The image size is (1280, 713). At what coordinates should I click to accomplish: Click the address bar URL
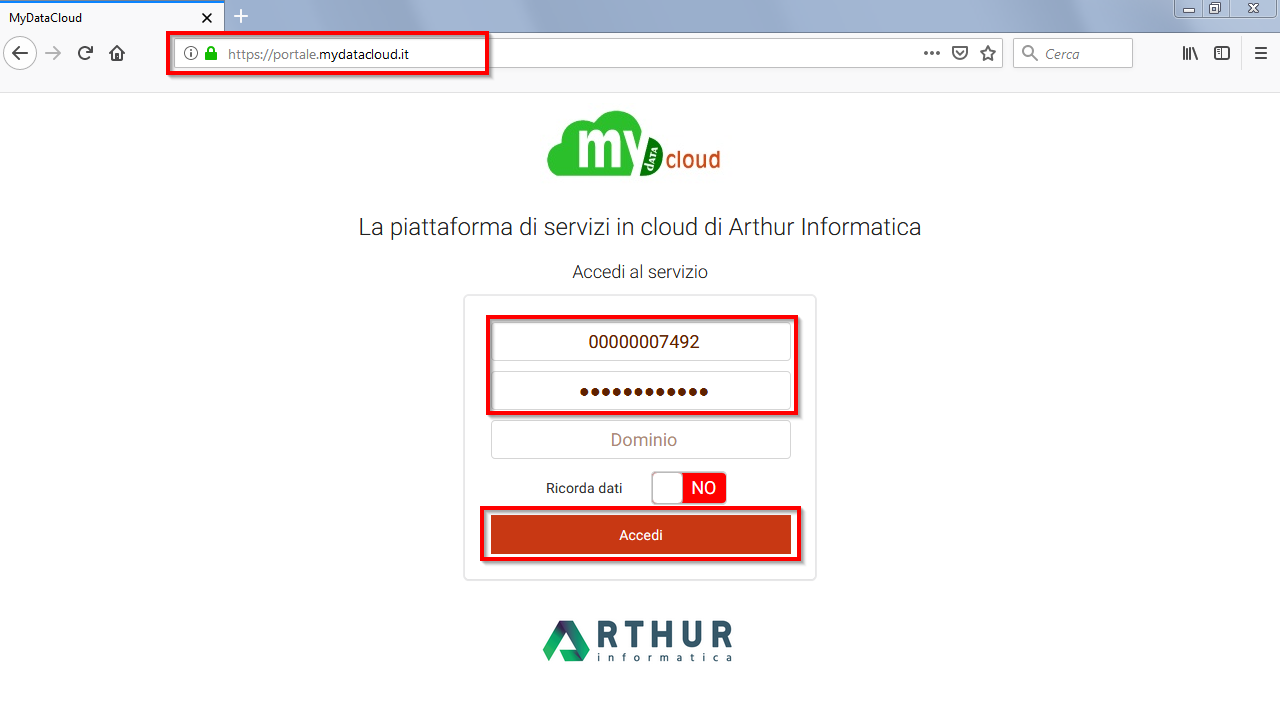318,54
